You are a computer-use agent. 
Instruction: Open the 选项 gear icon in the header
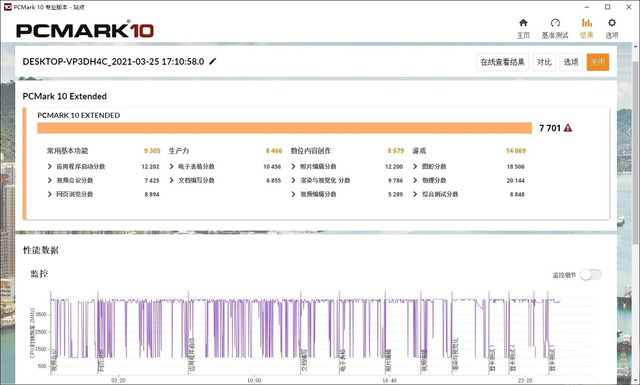pyautogui.click(x=611, y=23)
